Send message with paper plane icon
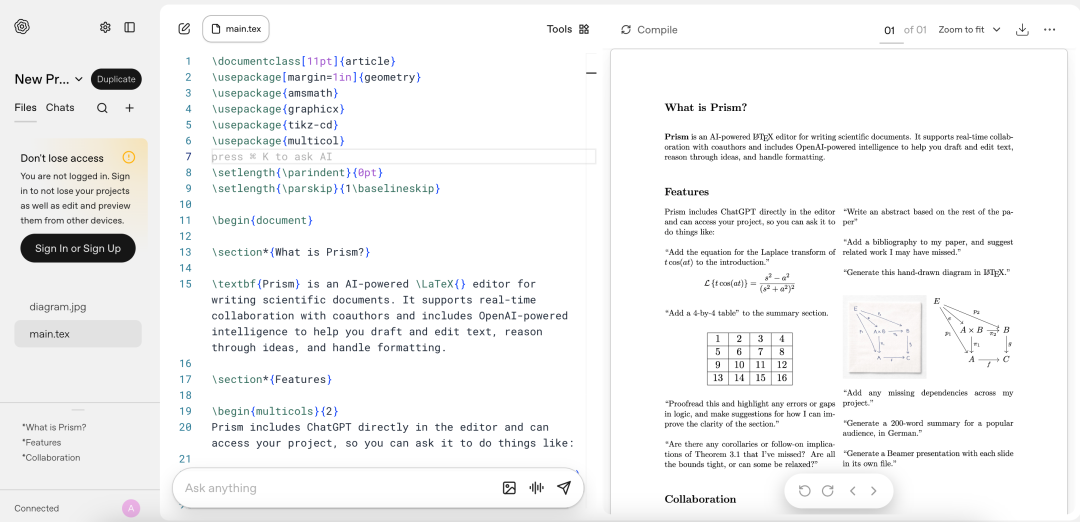The image size is (1080, 522). click(564, 488)
